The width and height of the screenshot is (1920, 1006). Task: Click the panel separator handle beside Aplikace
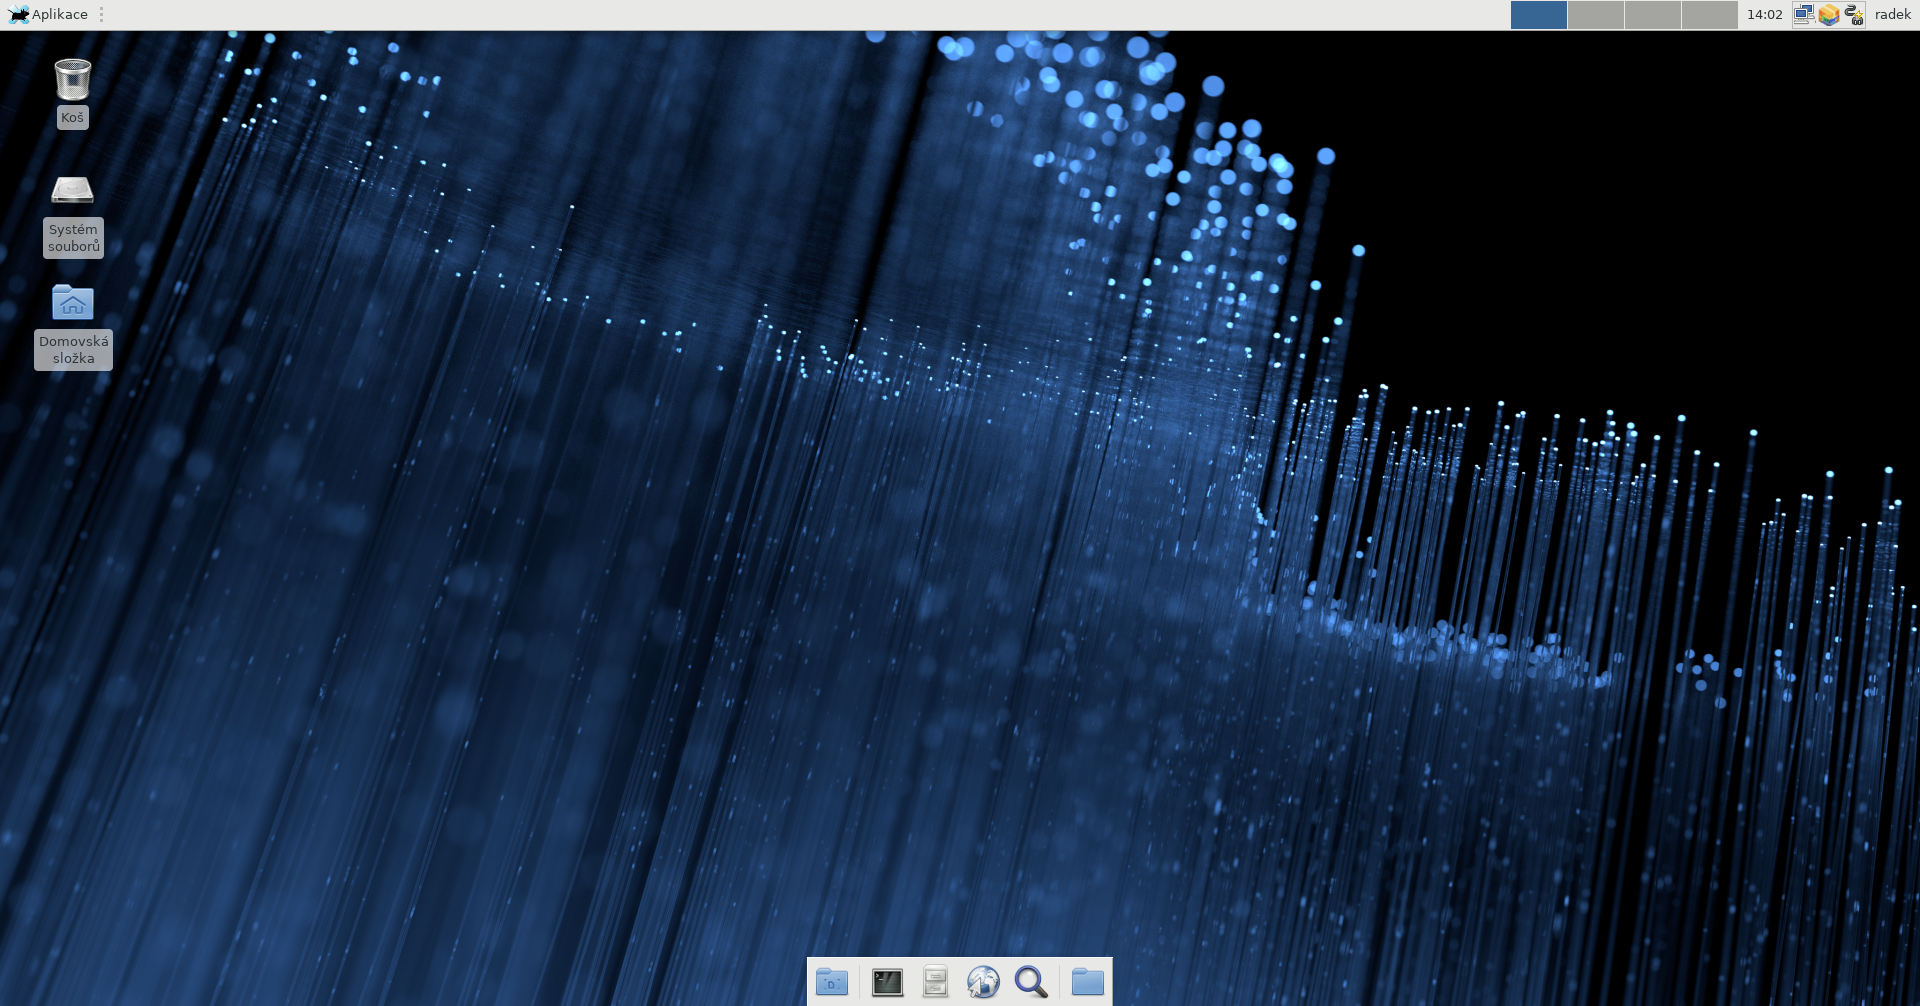[102, 15]
